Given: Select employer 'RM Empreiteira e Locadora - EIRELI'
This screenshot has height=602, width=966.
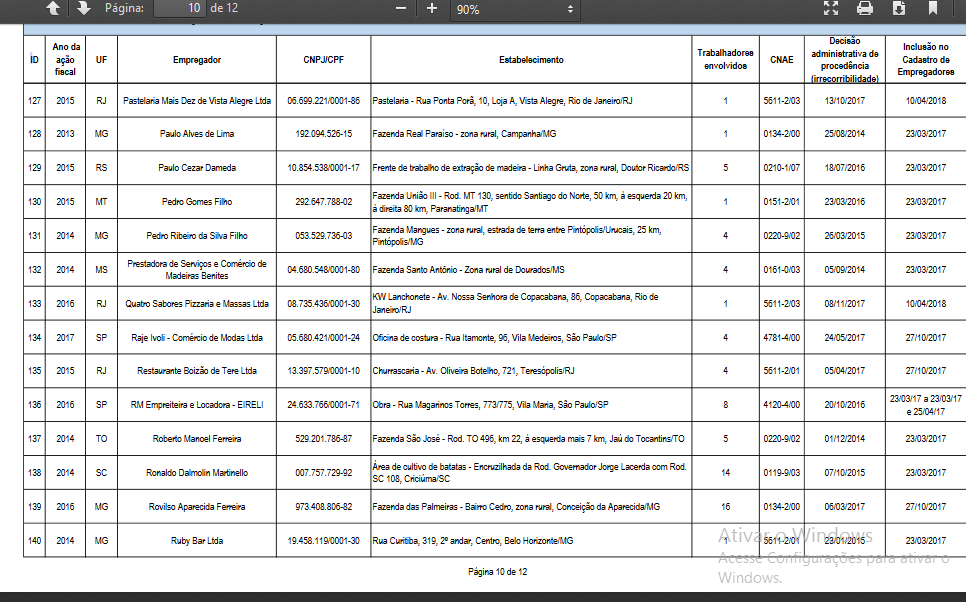Looking at the screenshot, I should pyautogui.click(x=197, y=405).
